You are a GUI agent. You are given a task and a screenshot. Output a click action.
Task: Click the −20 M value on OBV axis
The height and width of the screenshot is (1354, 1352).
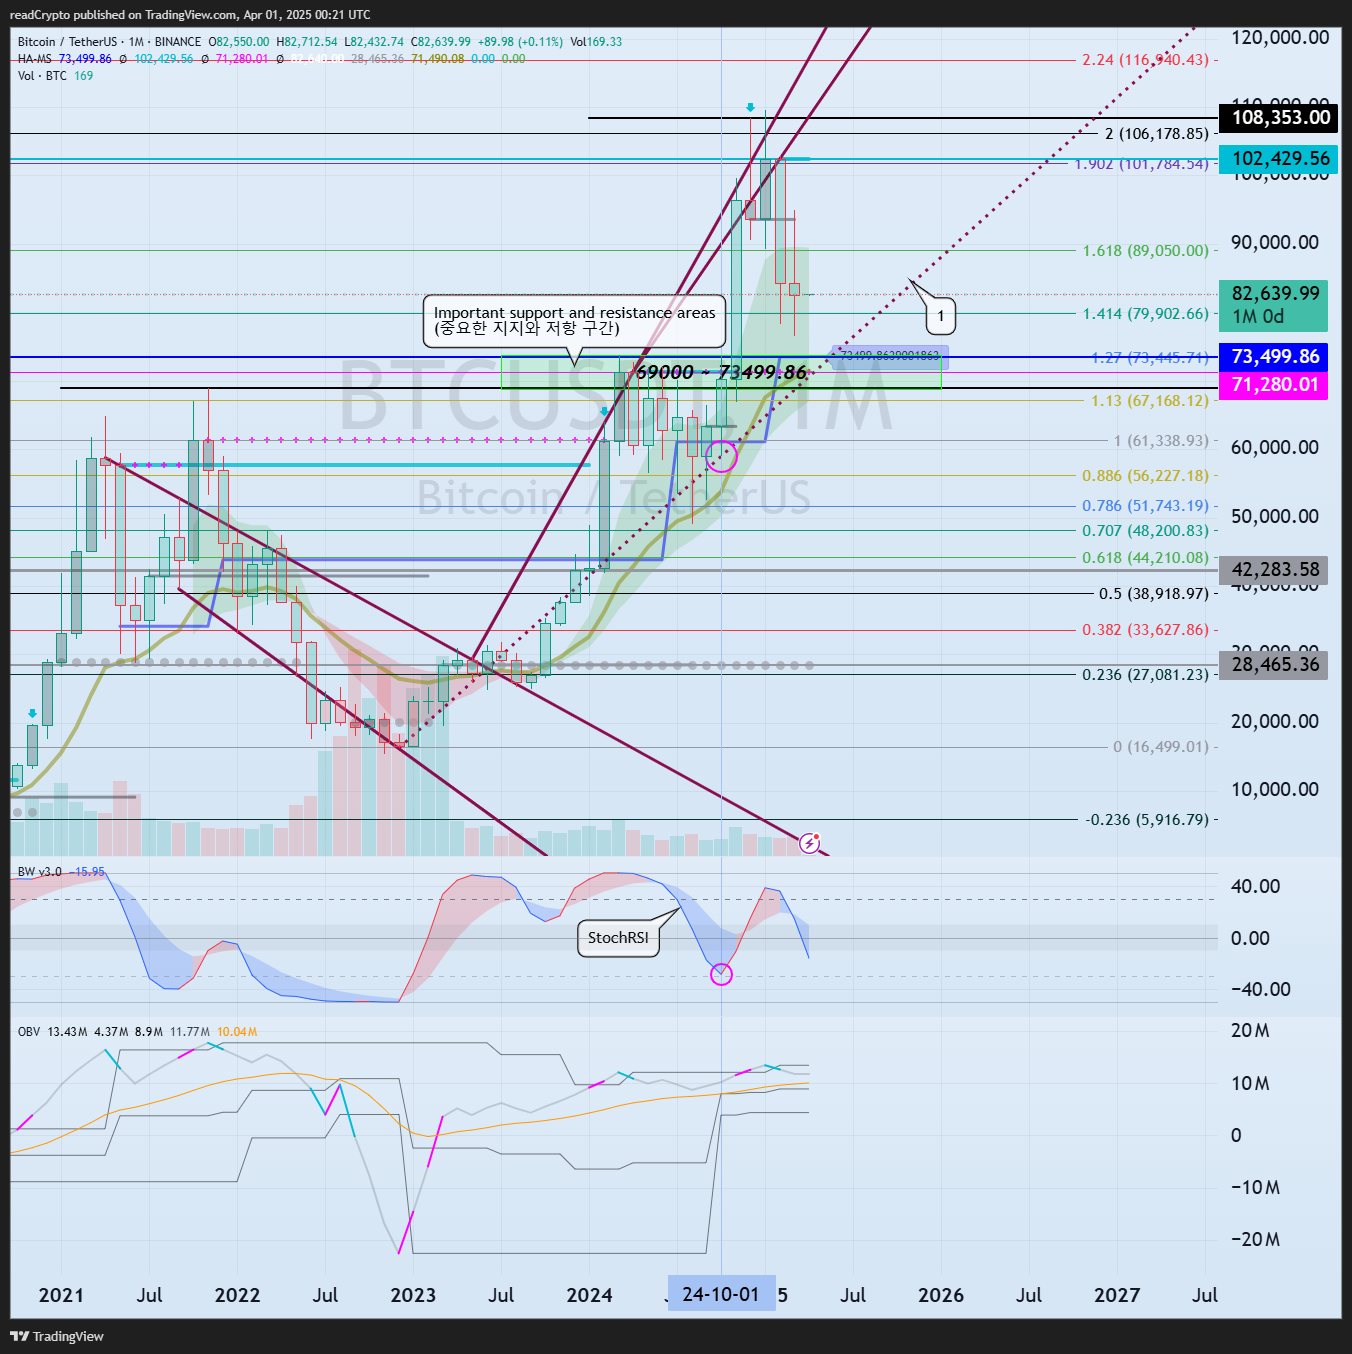(1255, 1239)
